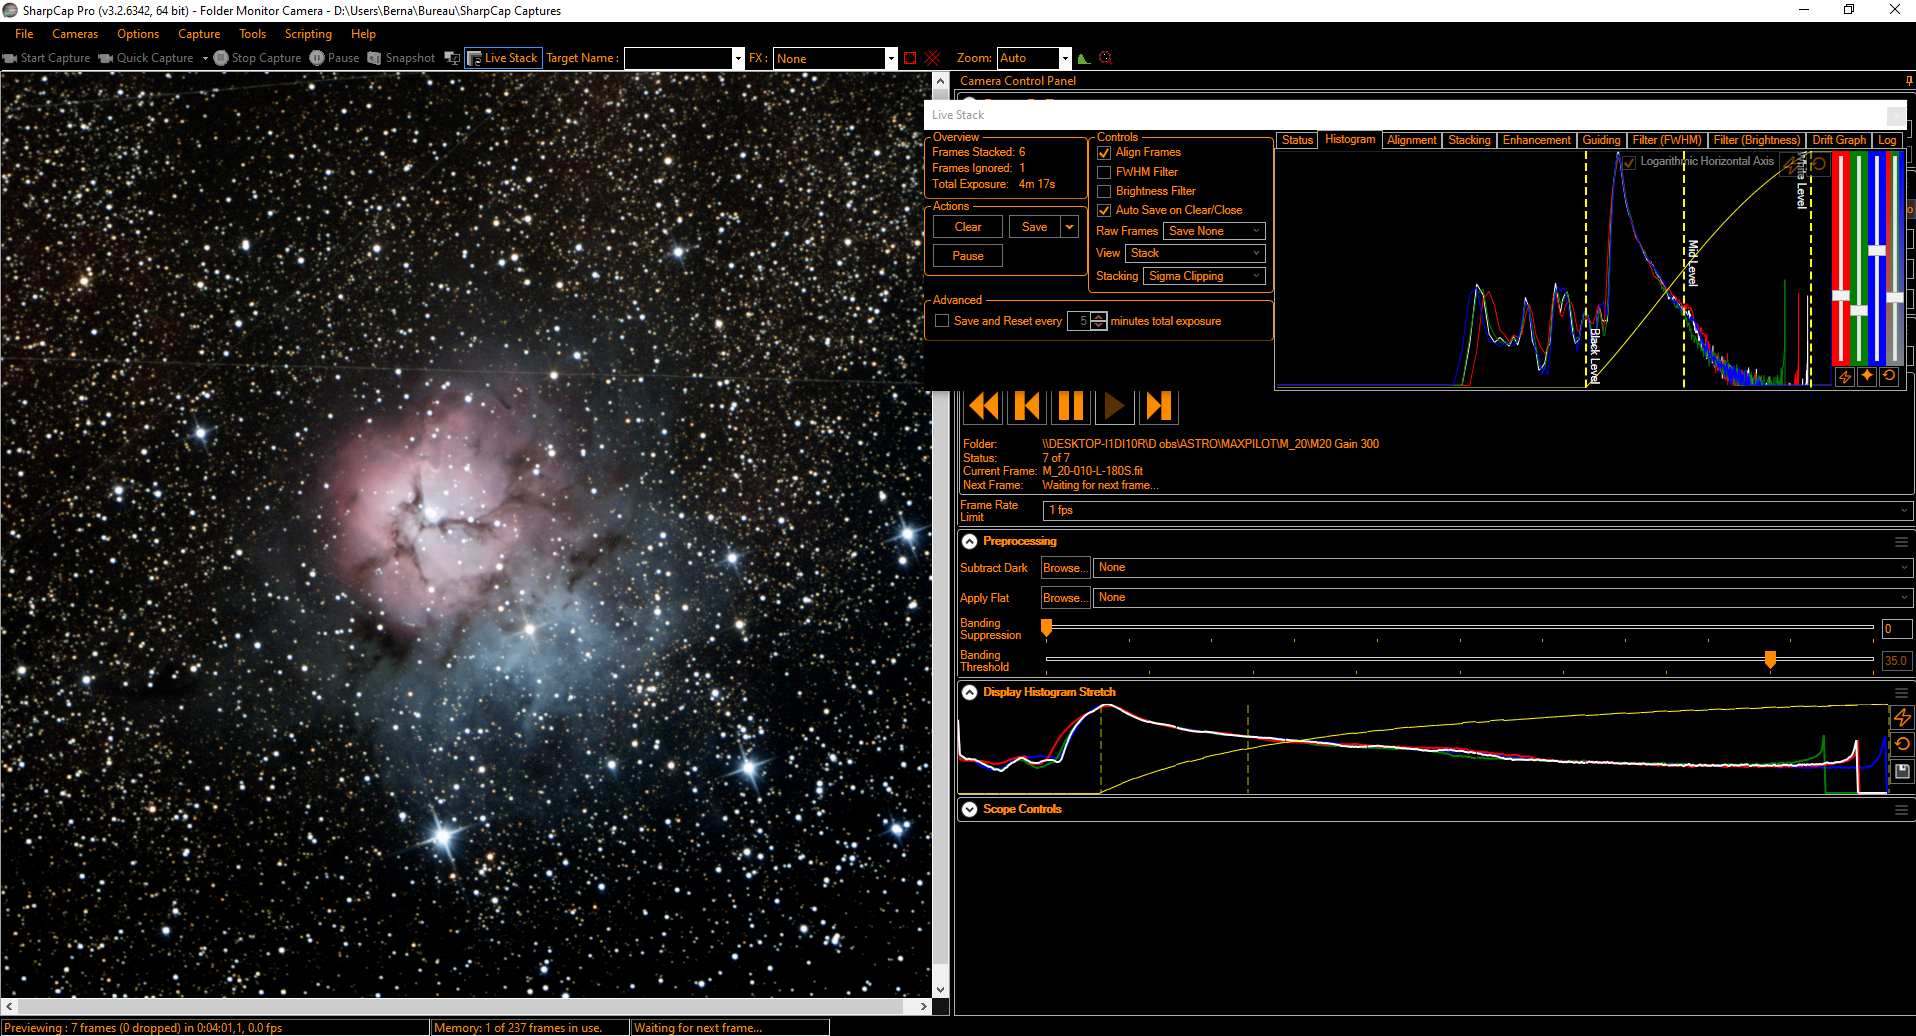
Task: Click the Banding Suppression slider handle
Action: (1046, 627)
